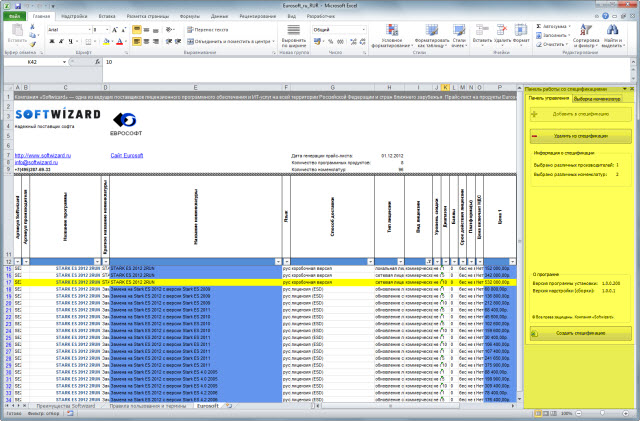Open the Общий number format dropdown
This screenshot has height=421, width=640.
pyautogui.click(x=363, y=30)
